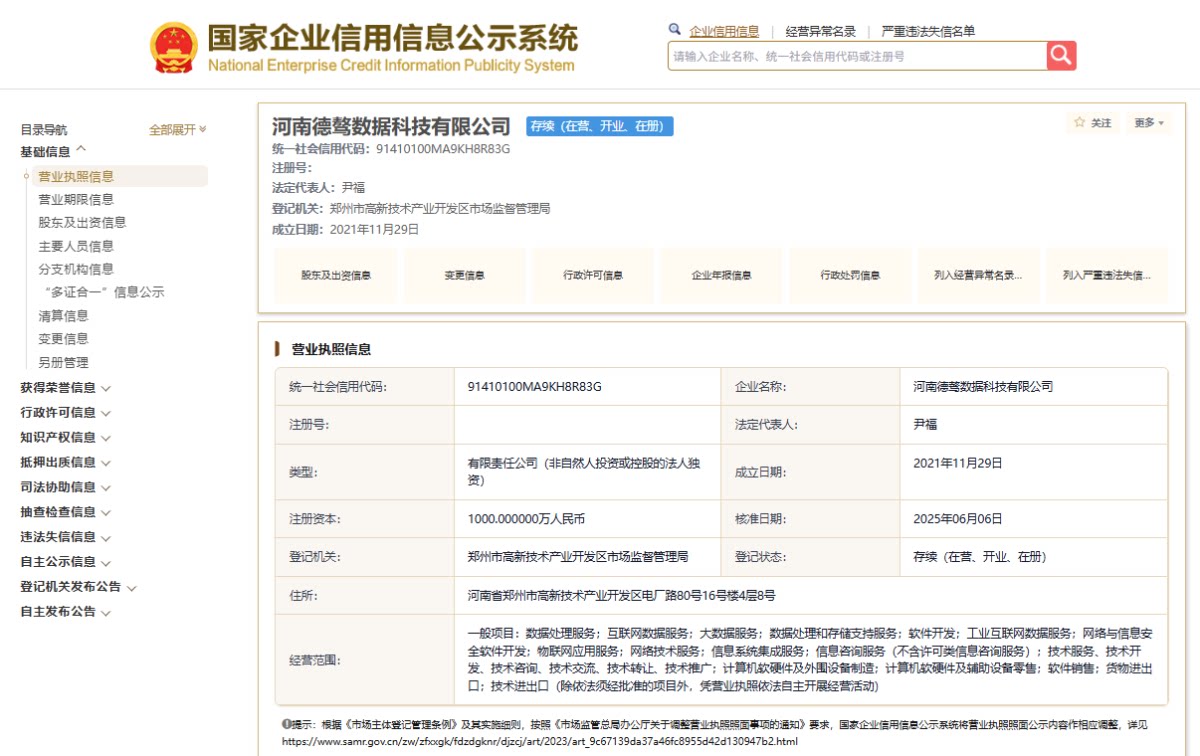Click the 企业年报信息 card button
Viewport: 1200px width, 756px height.
[x=722, y=275]
